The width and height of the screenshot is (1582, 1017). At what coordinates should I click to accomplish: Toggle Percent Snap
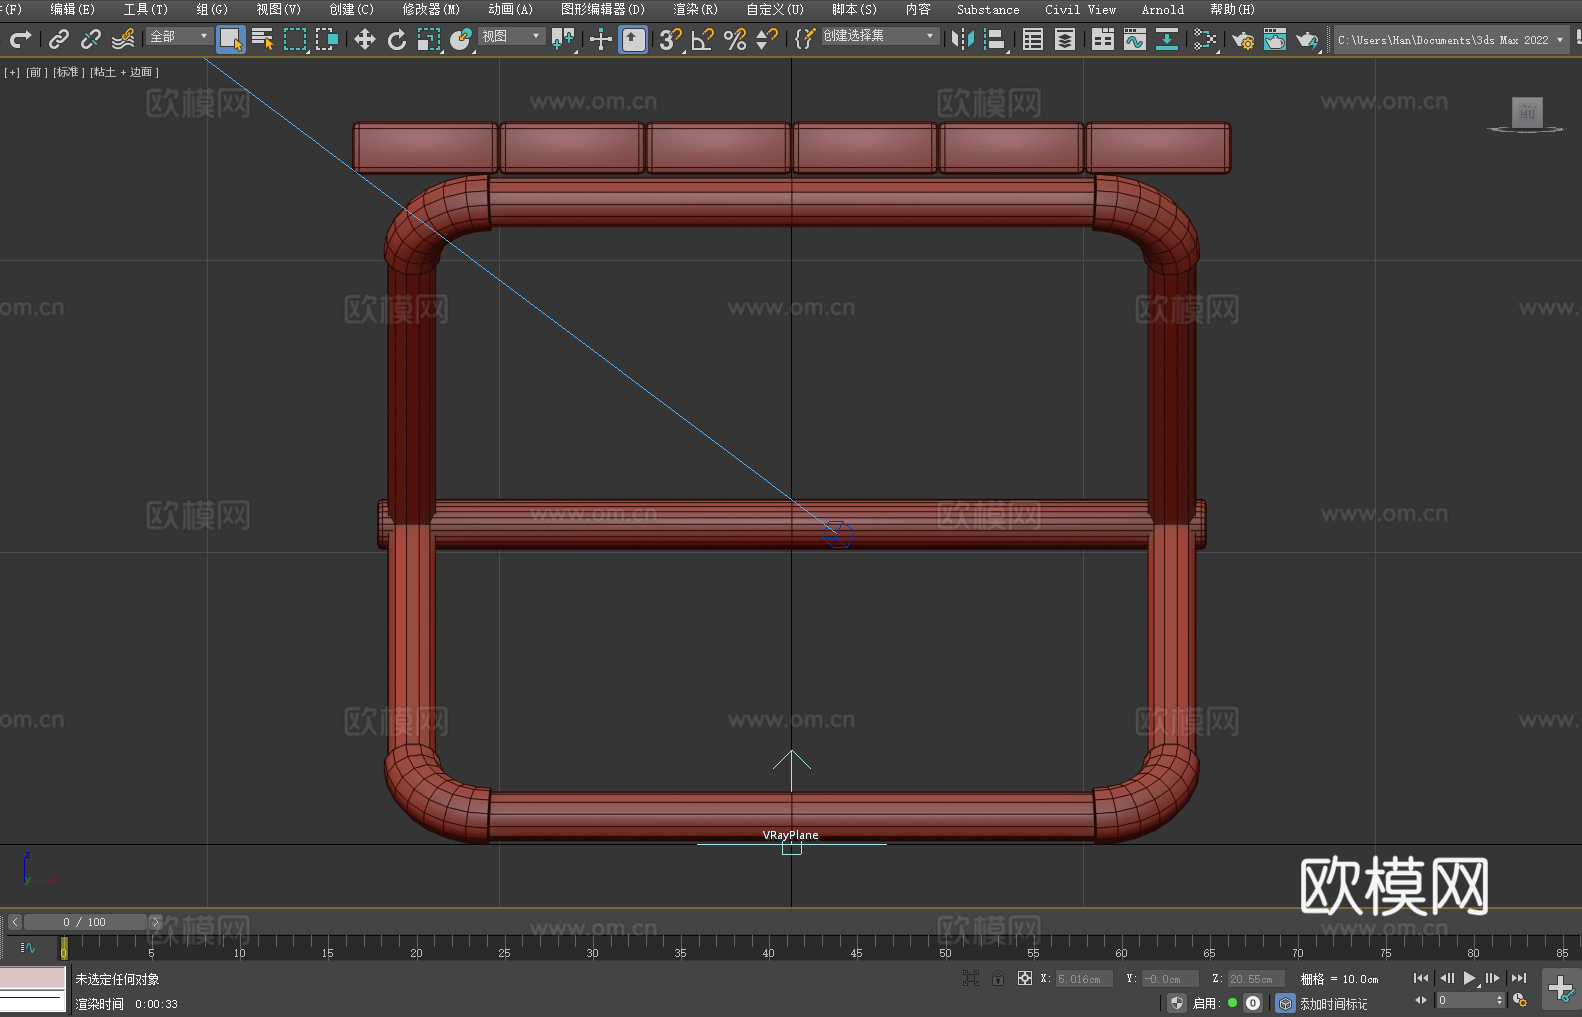pos(735,39)
